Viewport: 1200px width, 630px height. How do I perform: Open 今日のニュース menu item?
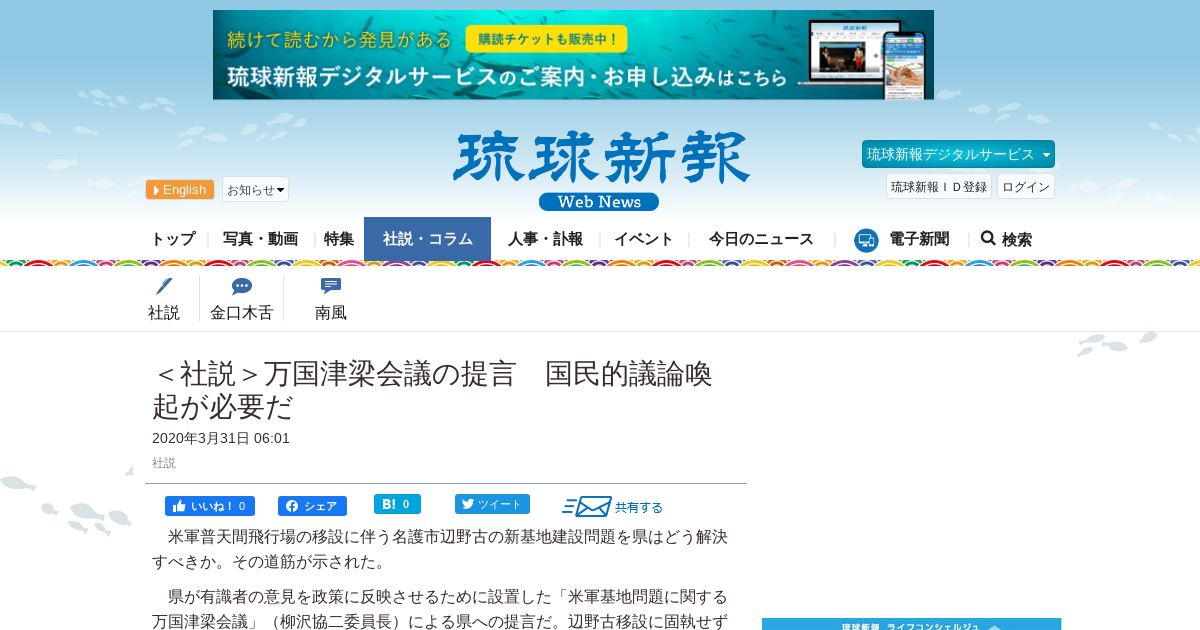[x=761, y=239]
